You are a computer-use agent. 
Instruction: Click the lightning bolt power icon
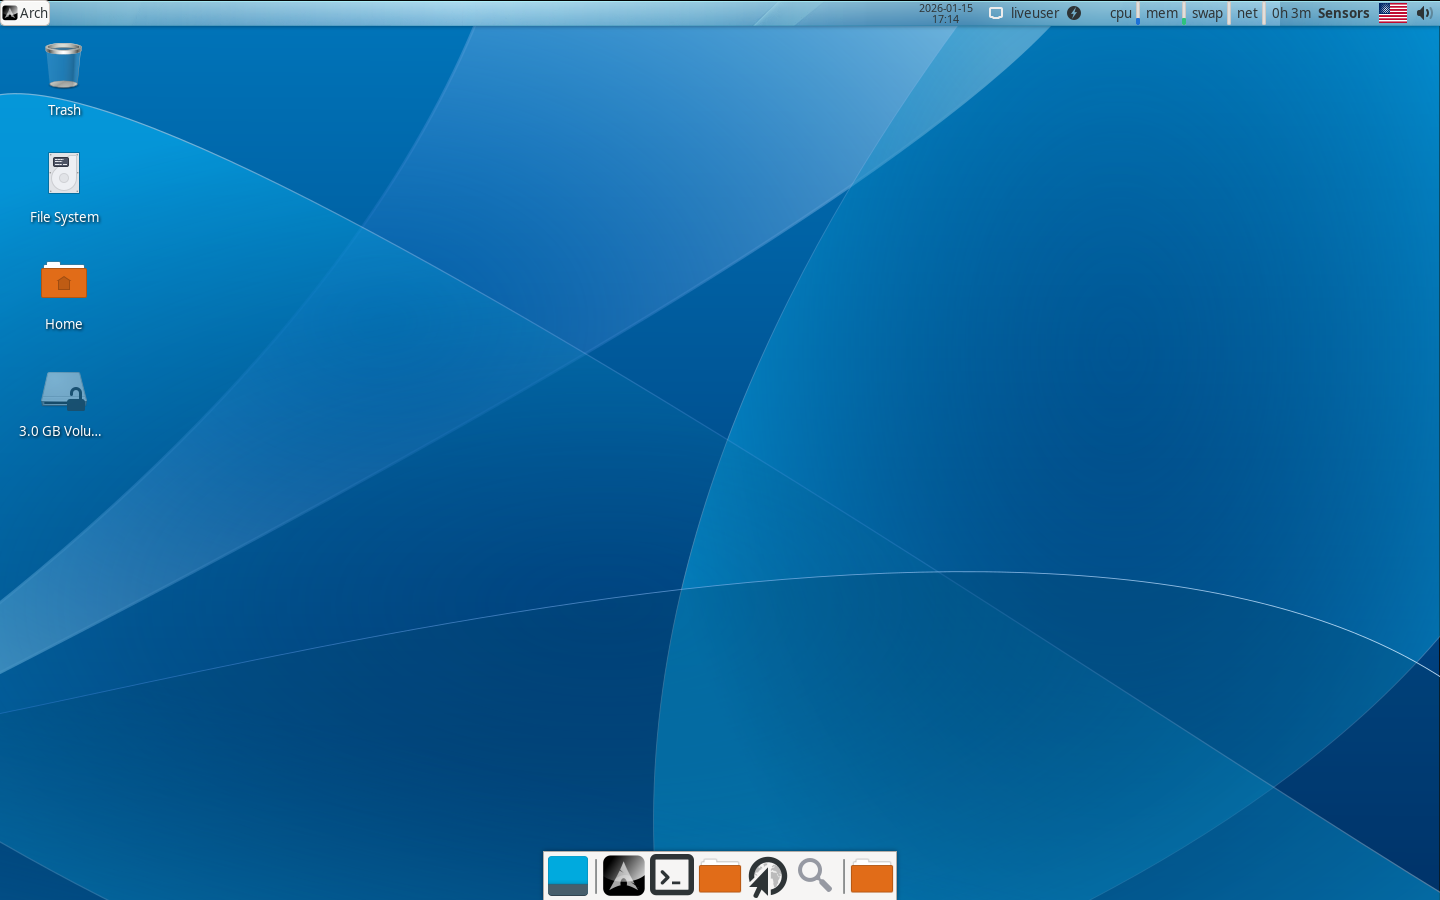click(1074, 13)
